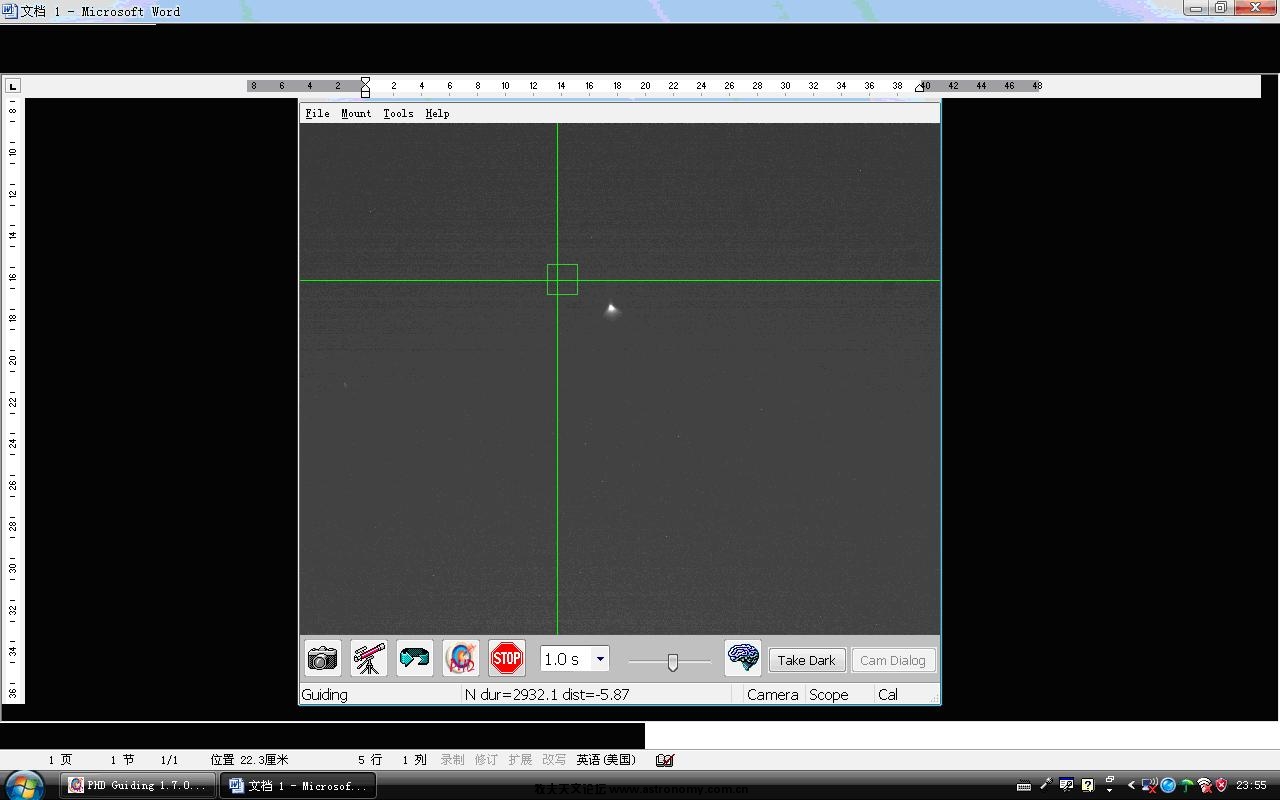The height and width of the screenshot is (800, 1280).
Task: Click the spelling check book icon
Action: (665, 760)
